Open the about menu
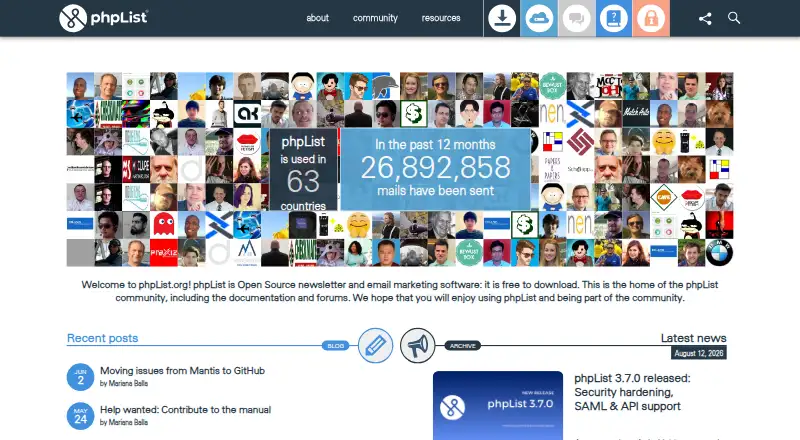The width and height of the screenshot is (800, 440). pos(317,18)
